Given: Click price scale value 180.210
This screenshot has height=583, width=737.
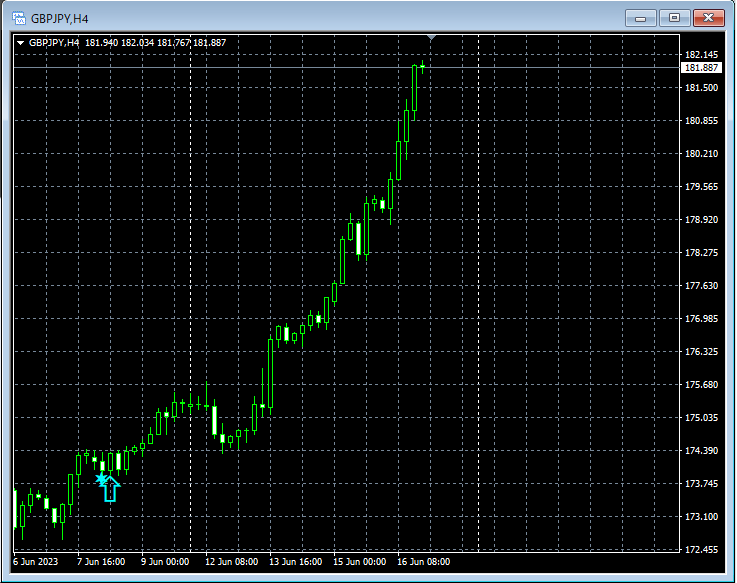Looking at the screenshot, I should click(701, 153).
